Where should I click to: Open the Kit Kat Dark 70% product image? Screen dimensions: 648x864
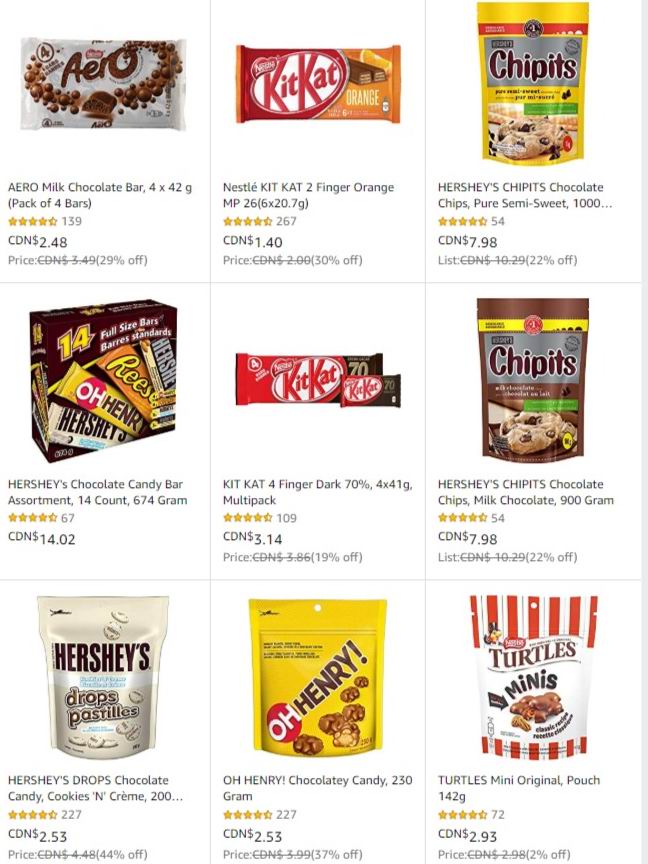click(318, 380)
